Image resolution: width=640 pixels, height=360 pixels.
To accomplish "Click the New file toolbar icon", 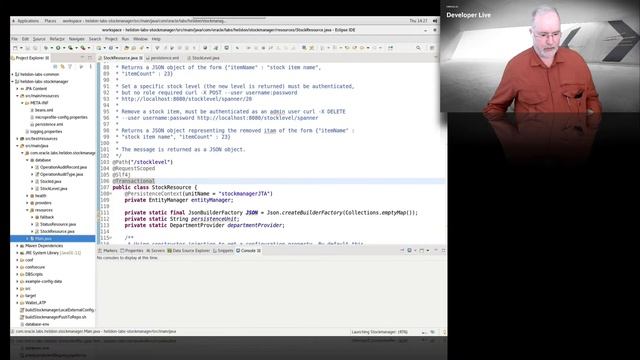I will pos(16,48).
